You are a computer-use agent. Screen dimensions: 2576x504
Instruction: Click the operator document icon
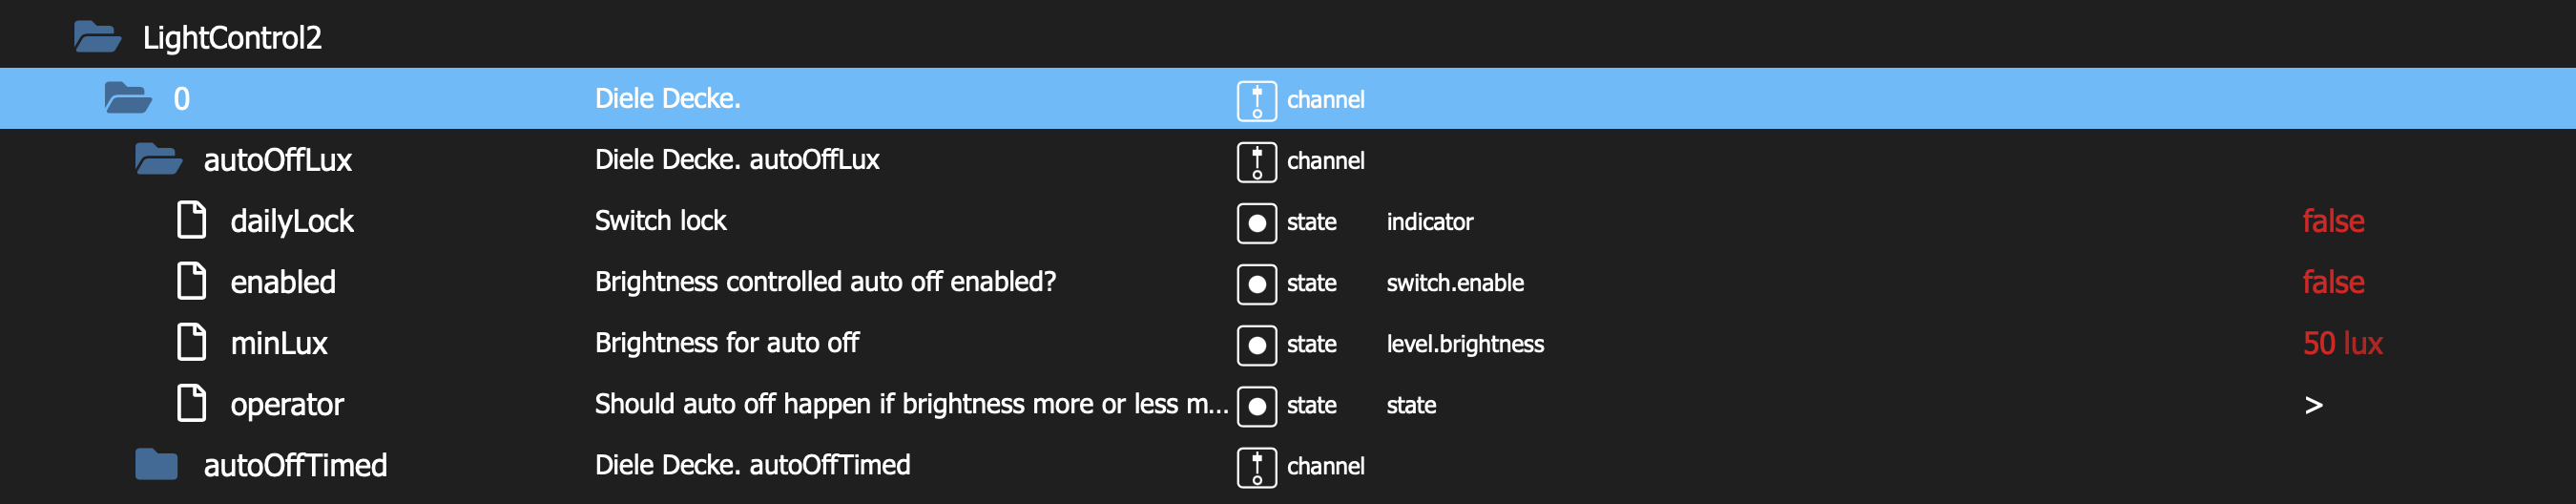tap(192, 403)
